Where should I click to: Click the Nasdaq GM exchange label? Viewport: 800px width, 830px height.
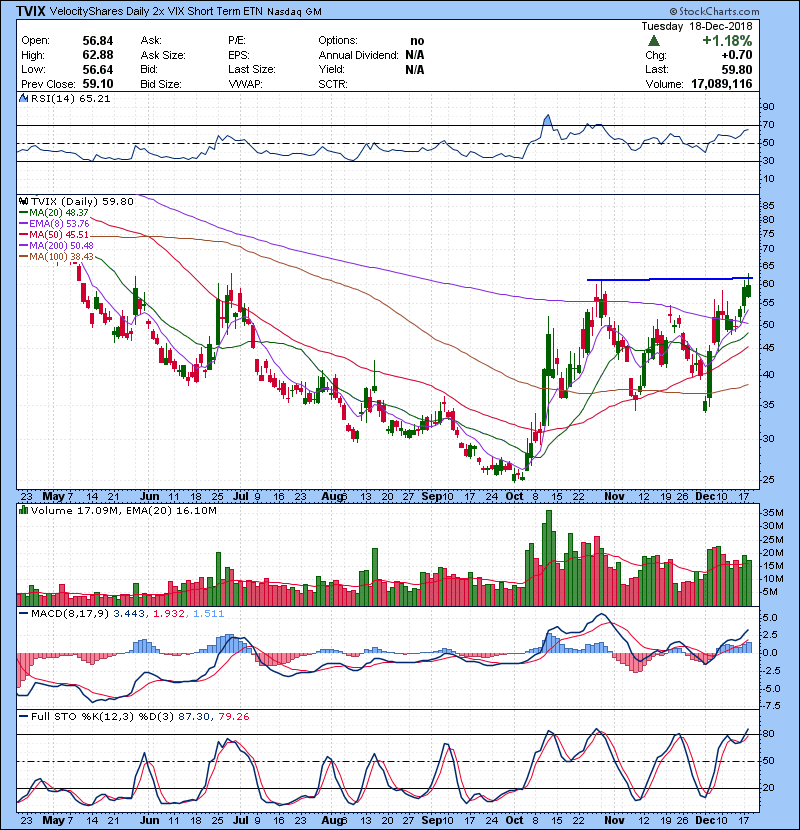pyautogui.click(x=294, y=12)
